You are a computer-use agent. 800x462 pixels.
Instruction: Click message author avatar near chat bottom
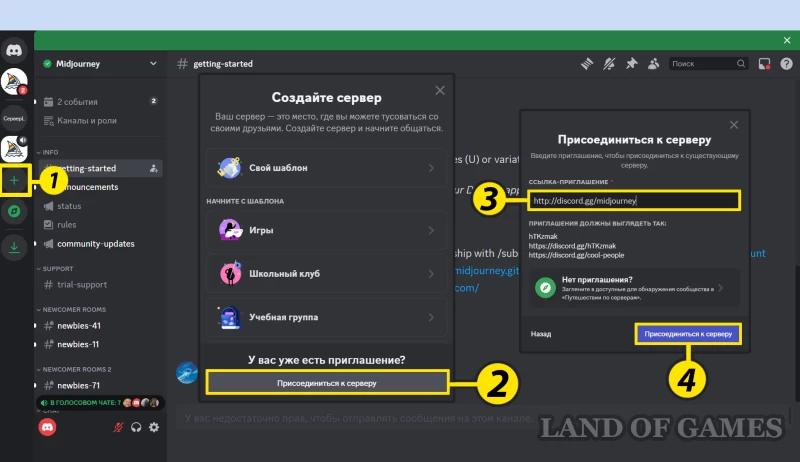186,372
